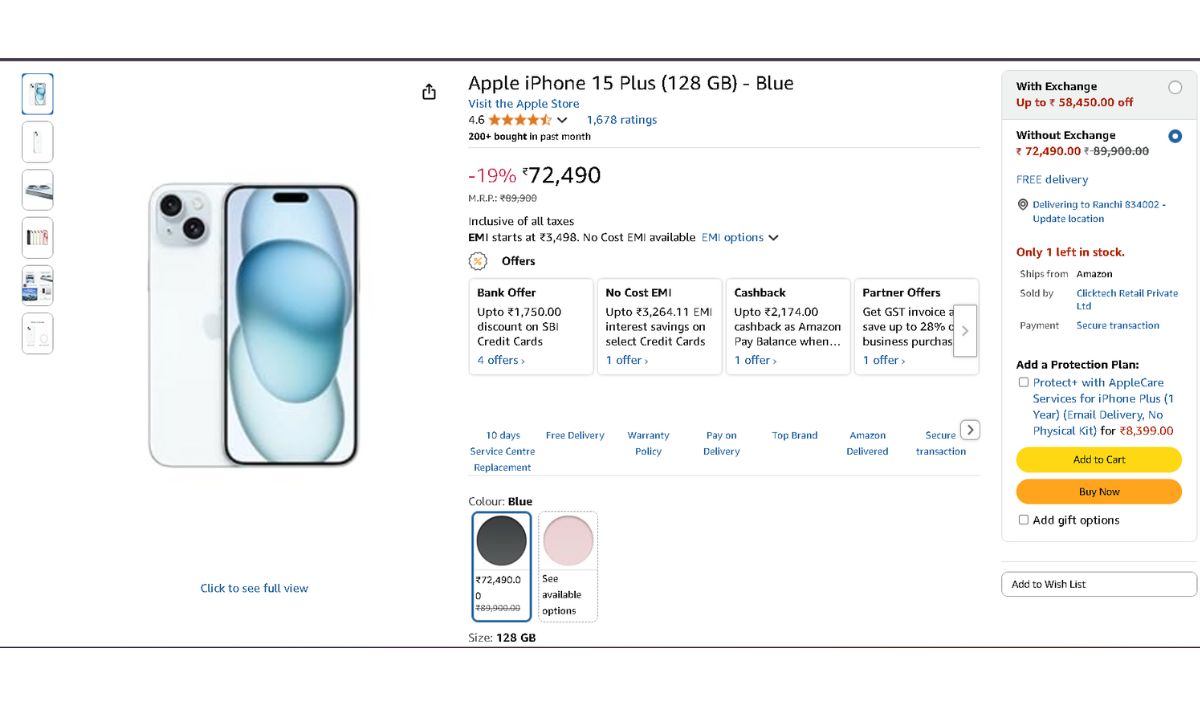The height and width of the screenshot is (720, 1200).
Task: Click the star rating icons
Action: (x=520, y=120)
